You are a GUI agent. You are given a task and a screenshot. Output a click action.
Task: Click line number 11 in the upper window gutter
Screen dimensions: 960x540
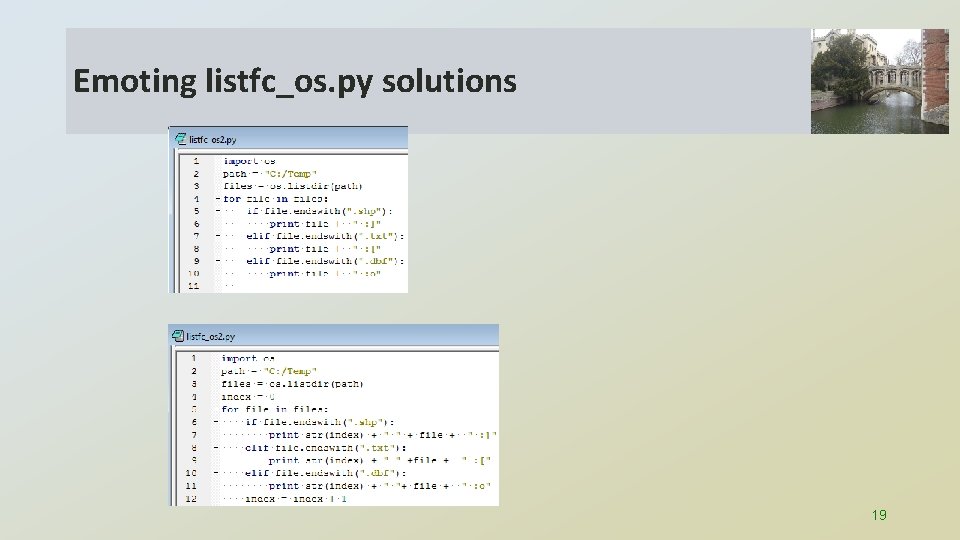(x=193, y=286)
